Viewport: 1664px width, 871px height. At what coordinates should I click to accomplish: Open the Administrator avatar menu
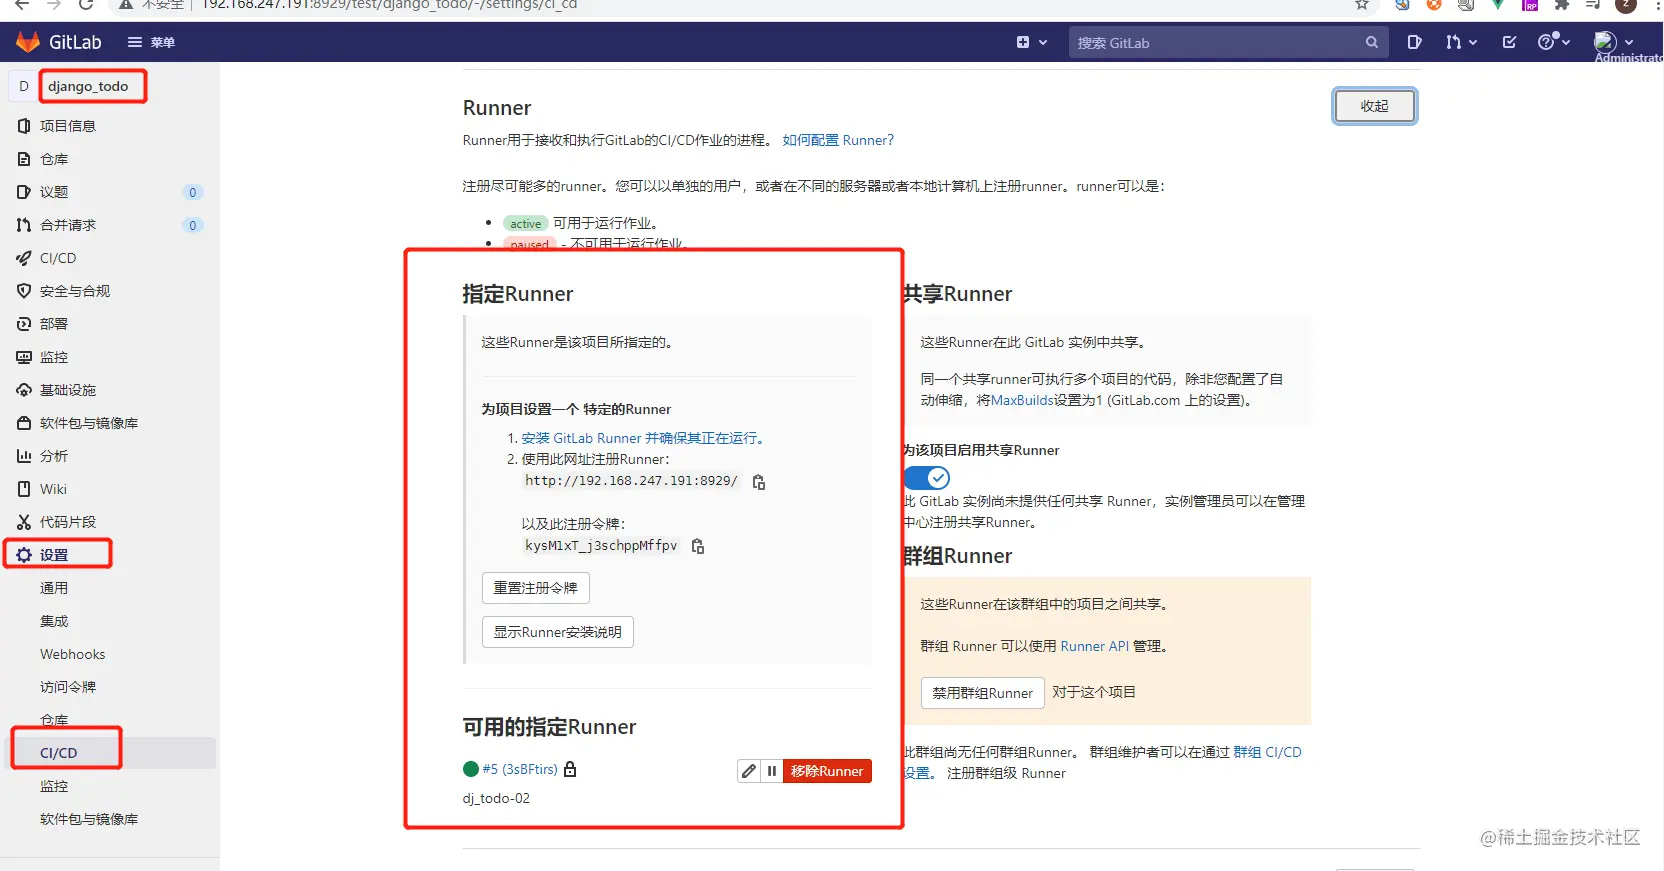pyautogui.click(x=1613, y=42)
